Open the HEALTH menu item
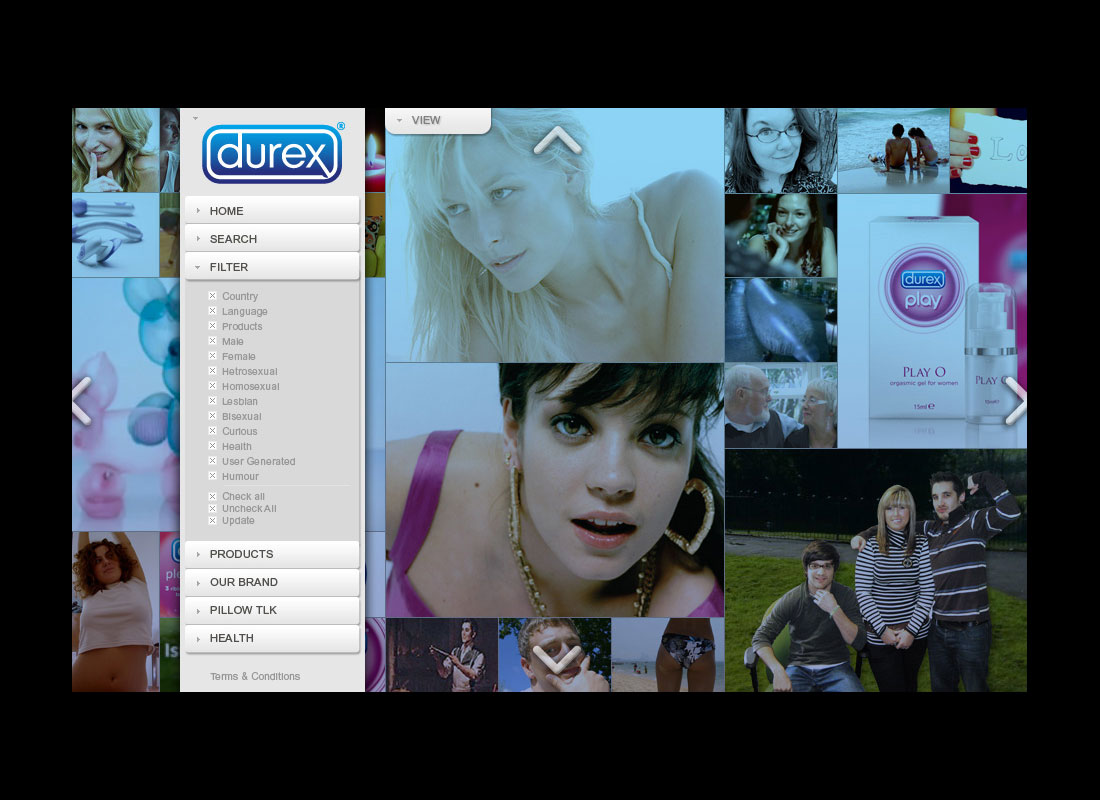This screenshot has width=1100, height=800. 272,638
